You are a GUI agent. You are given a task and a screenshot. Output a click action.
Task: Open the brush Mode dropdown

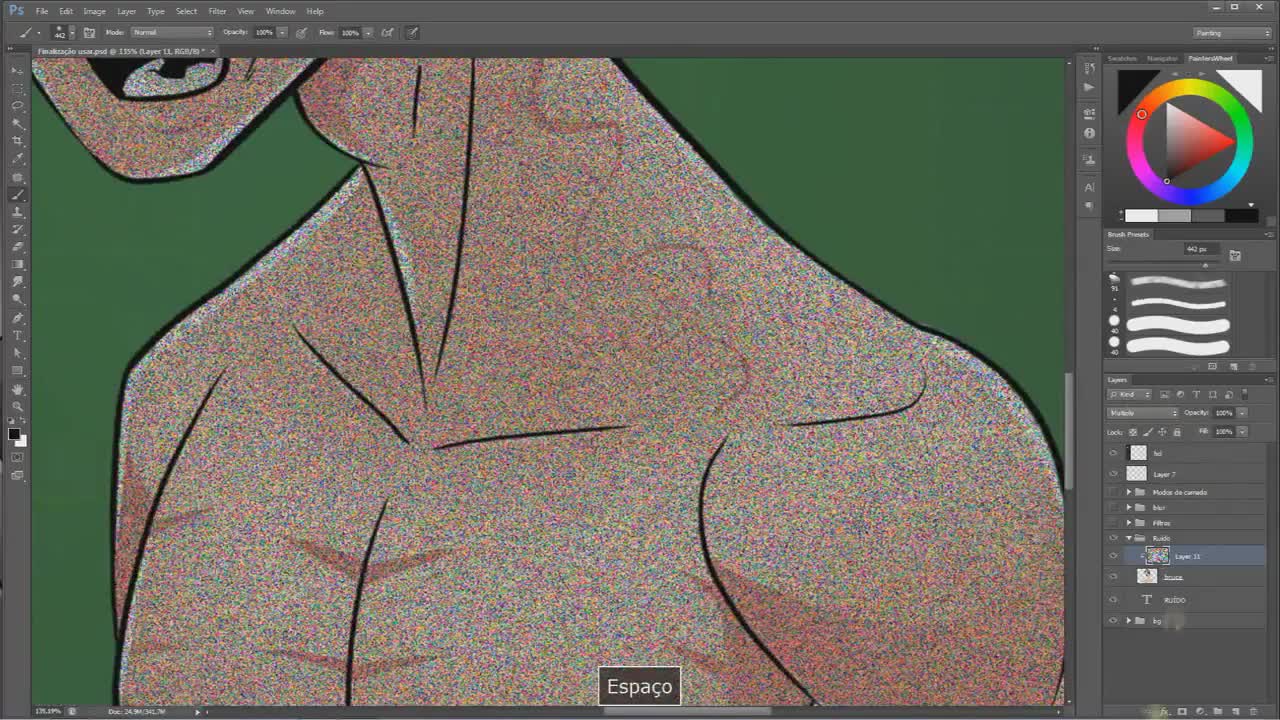pyautogui.click(x=171, y=32)
